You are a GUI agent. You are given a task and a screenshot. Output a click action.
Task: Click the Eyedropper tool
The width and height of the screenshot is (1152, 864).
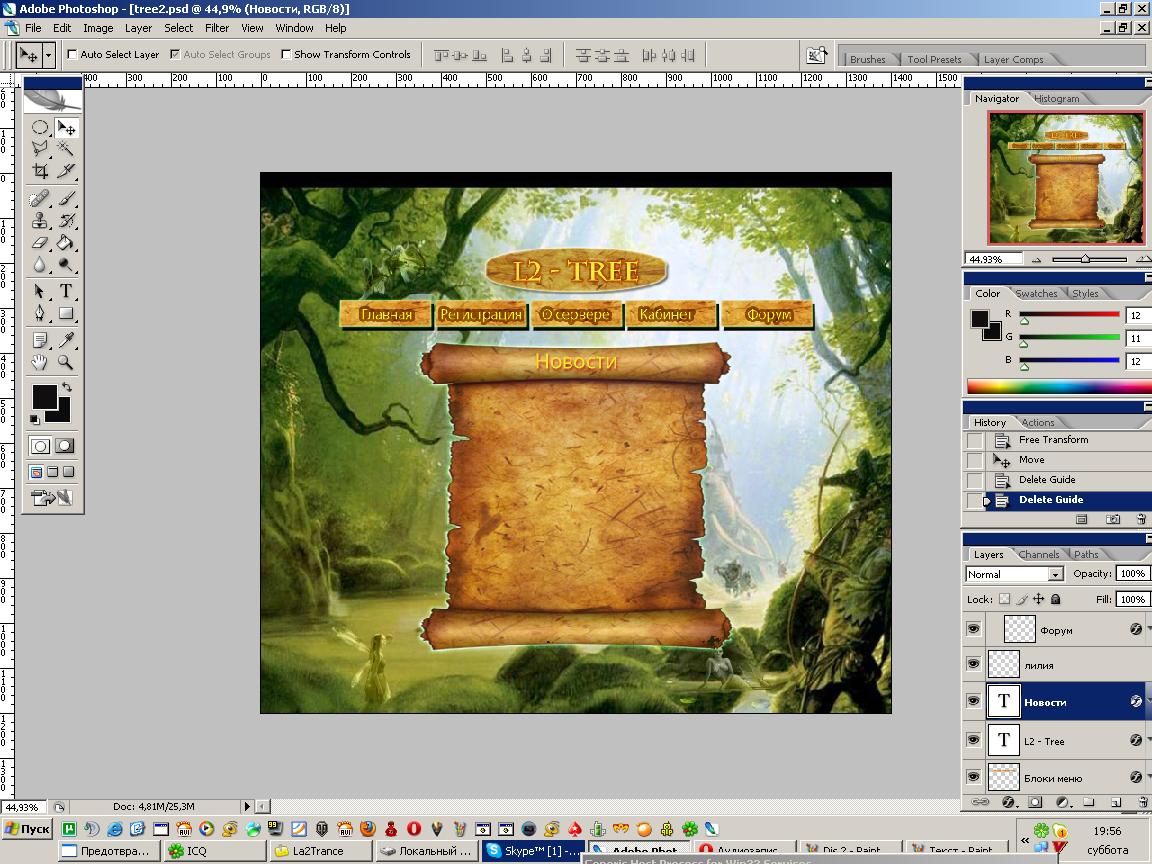66,341
